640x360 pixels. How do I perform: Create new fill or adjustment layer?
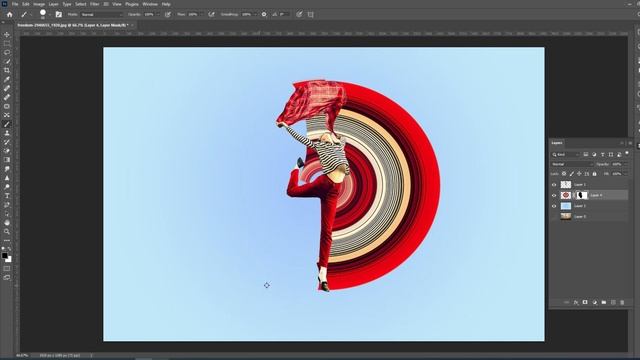click(594, 302)
